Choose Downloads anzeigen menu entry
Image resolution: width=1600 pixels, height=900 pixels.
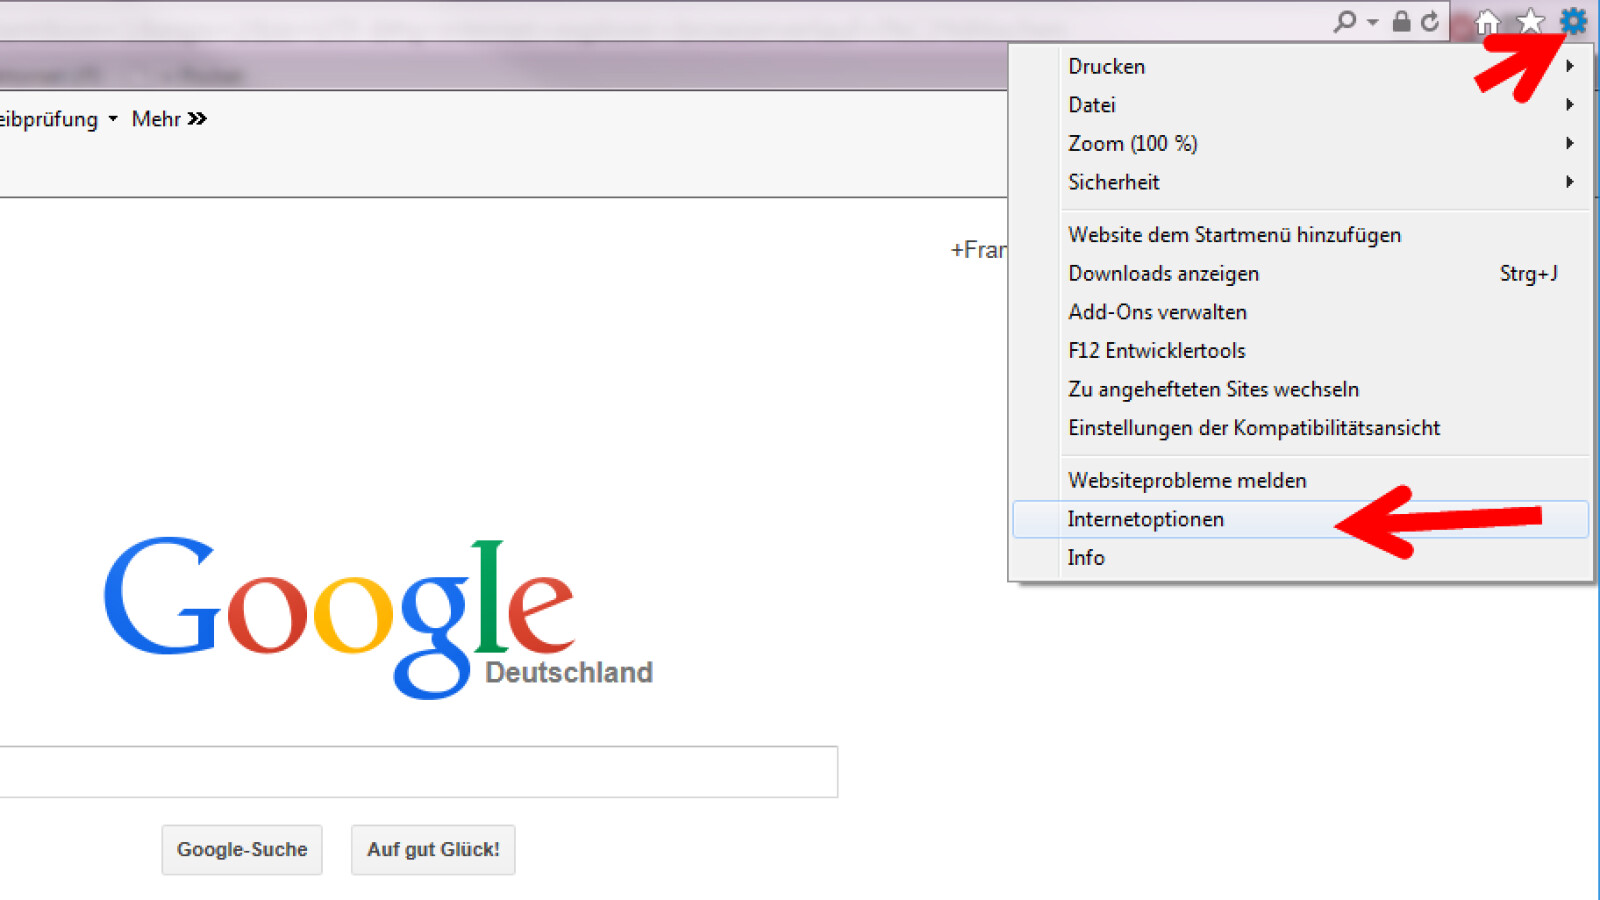[1163, 274]
